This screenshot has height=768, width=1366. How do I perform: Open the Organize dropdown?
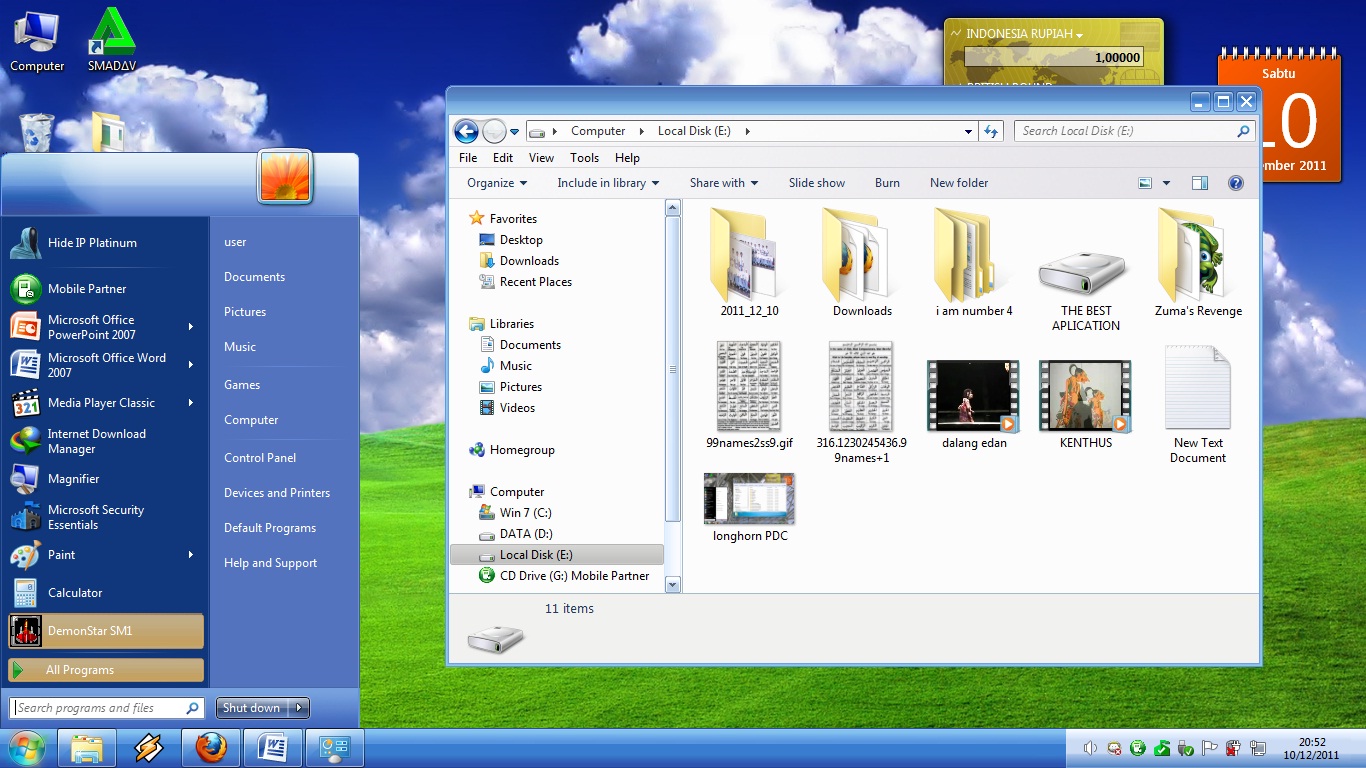[497, 183]
